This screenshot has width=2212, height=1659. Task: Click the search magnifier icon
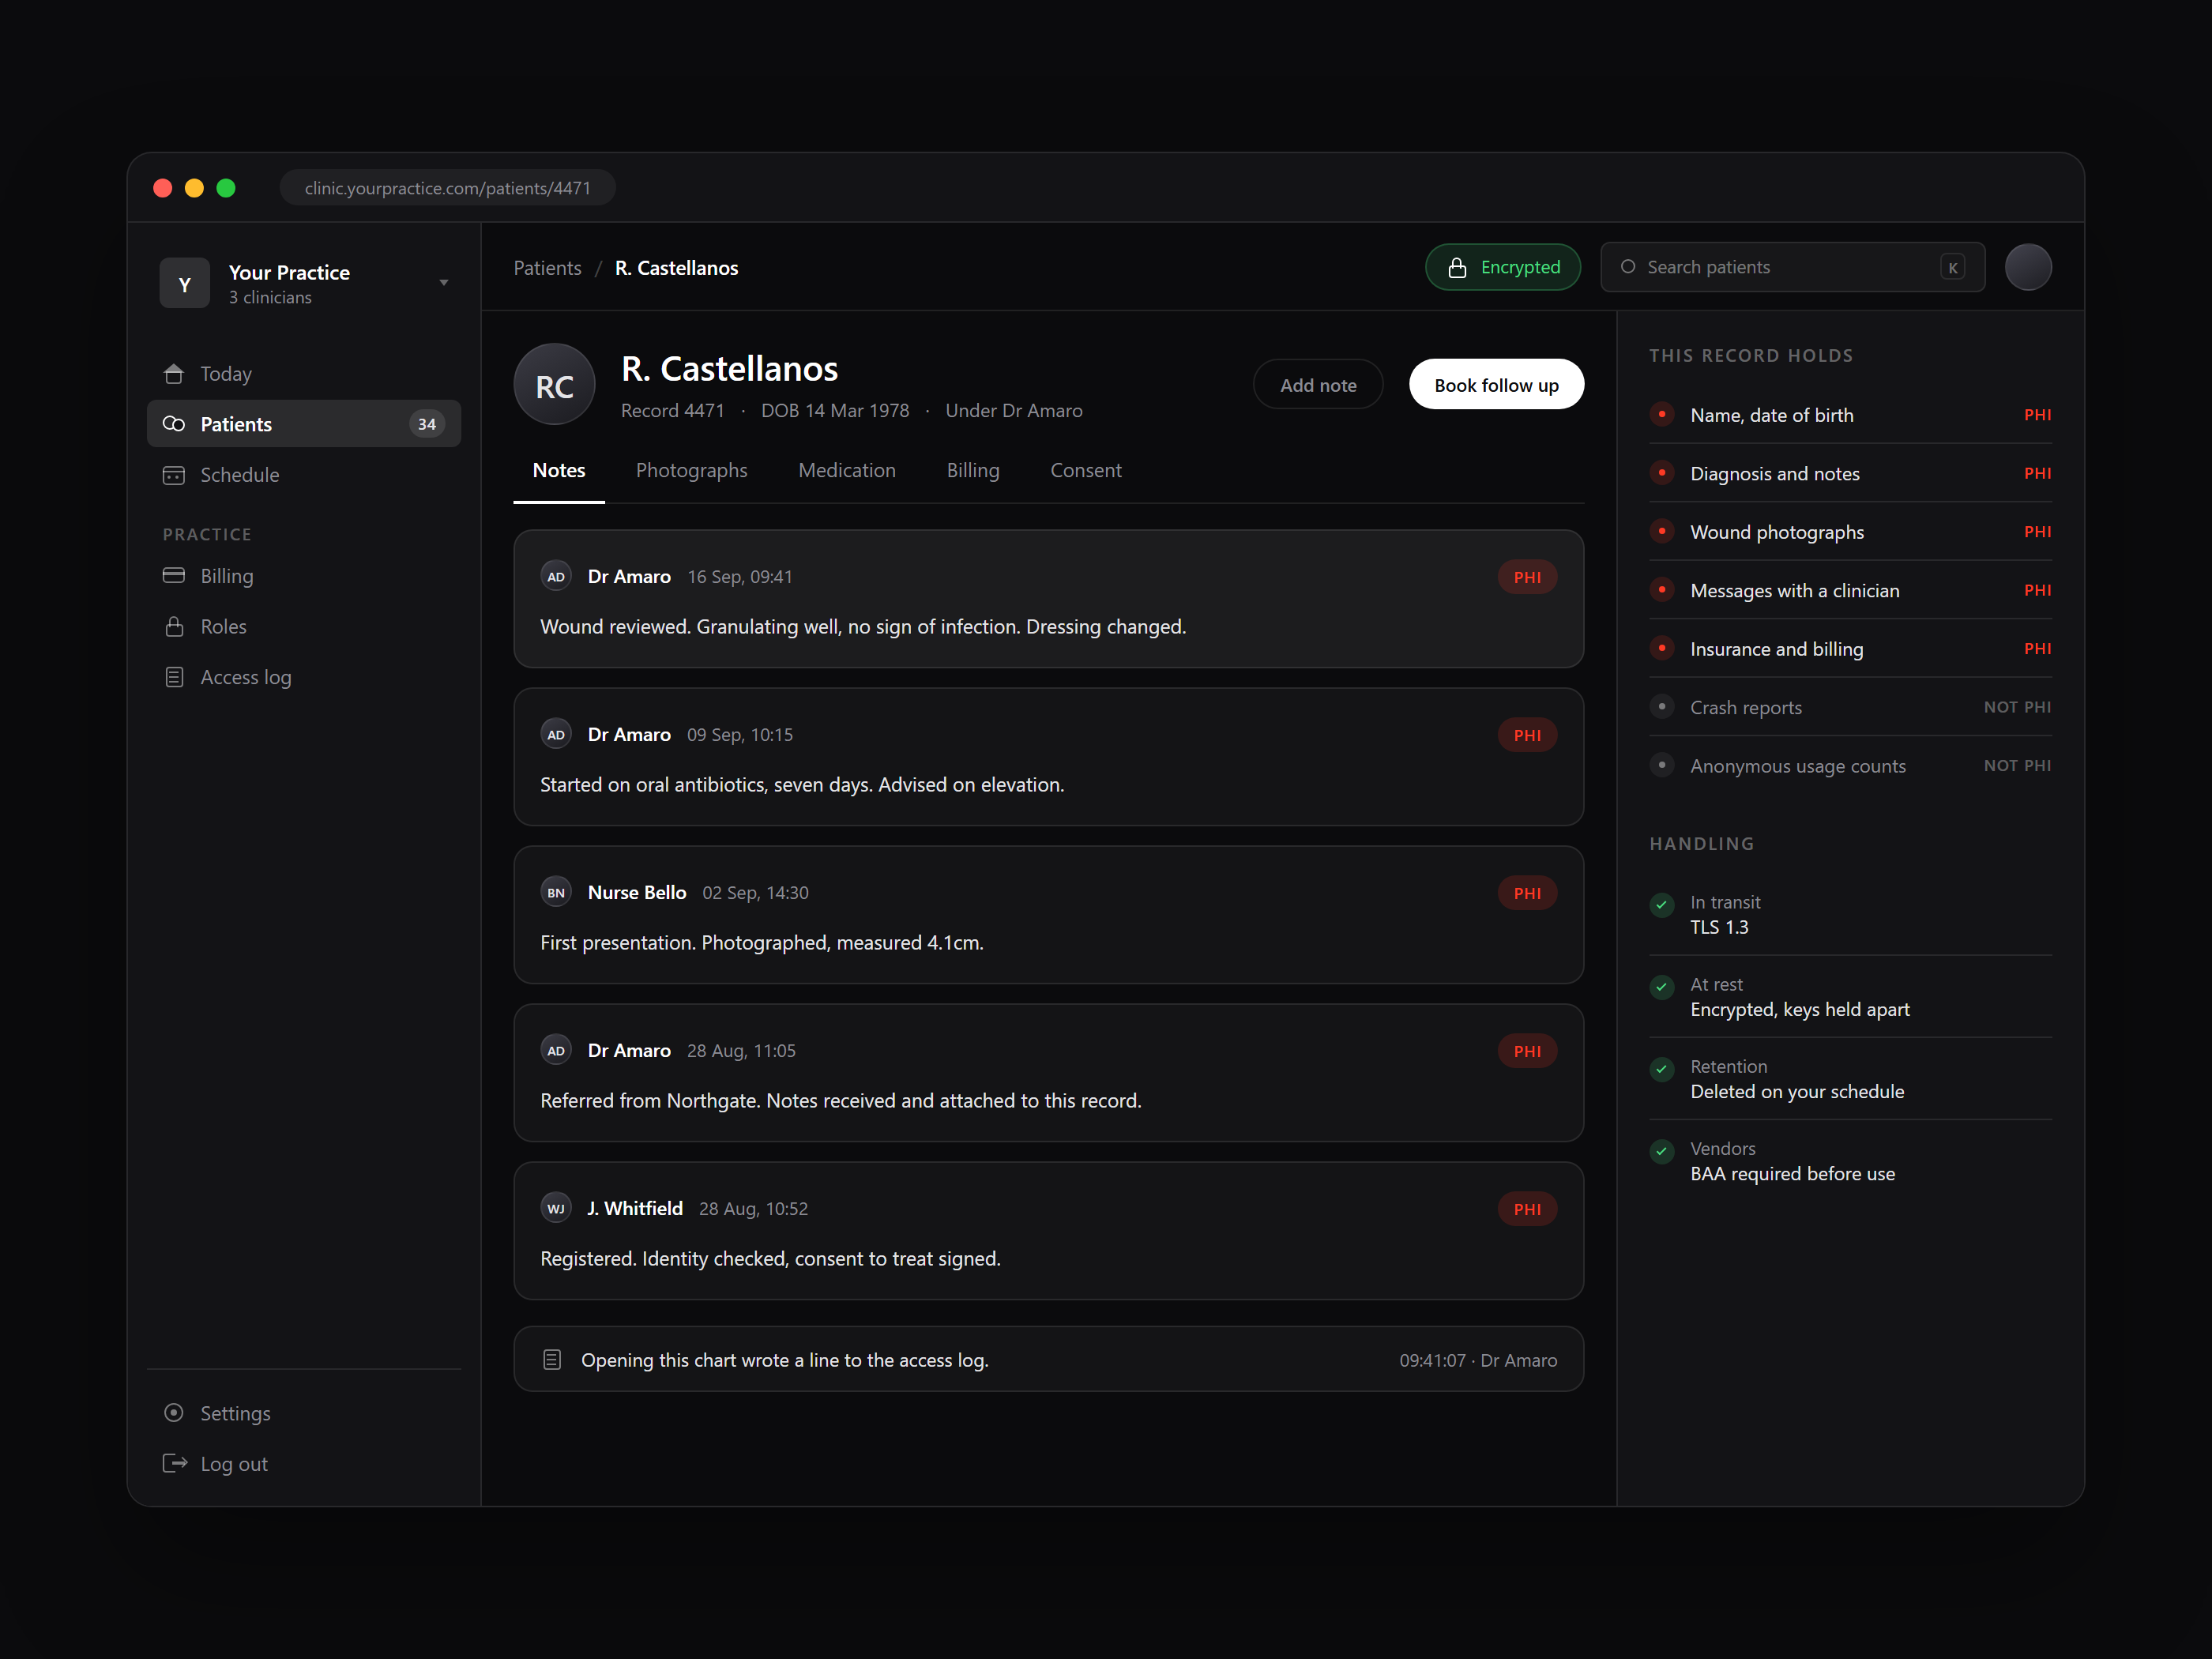[x=1628, y=267]
